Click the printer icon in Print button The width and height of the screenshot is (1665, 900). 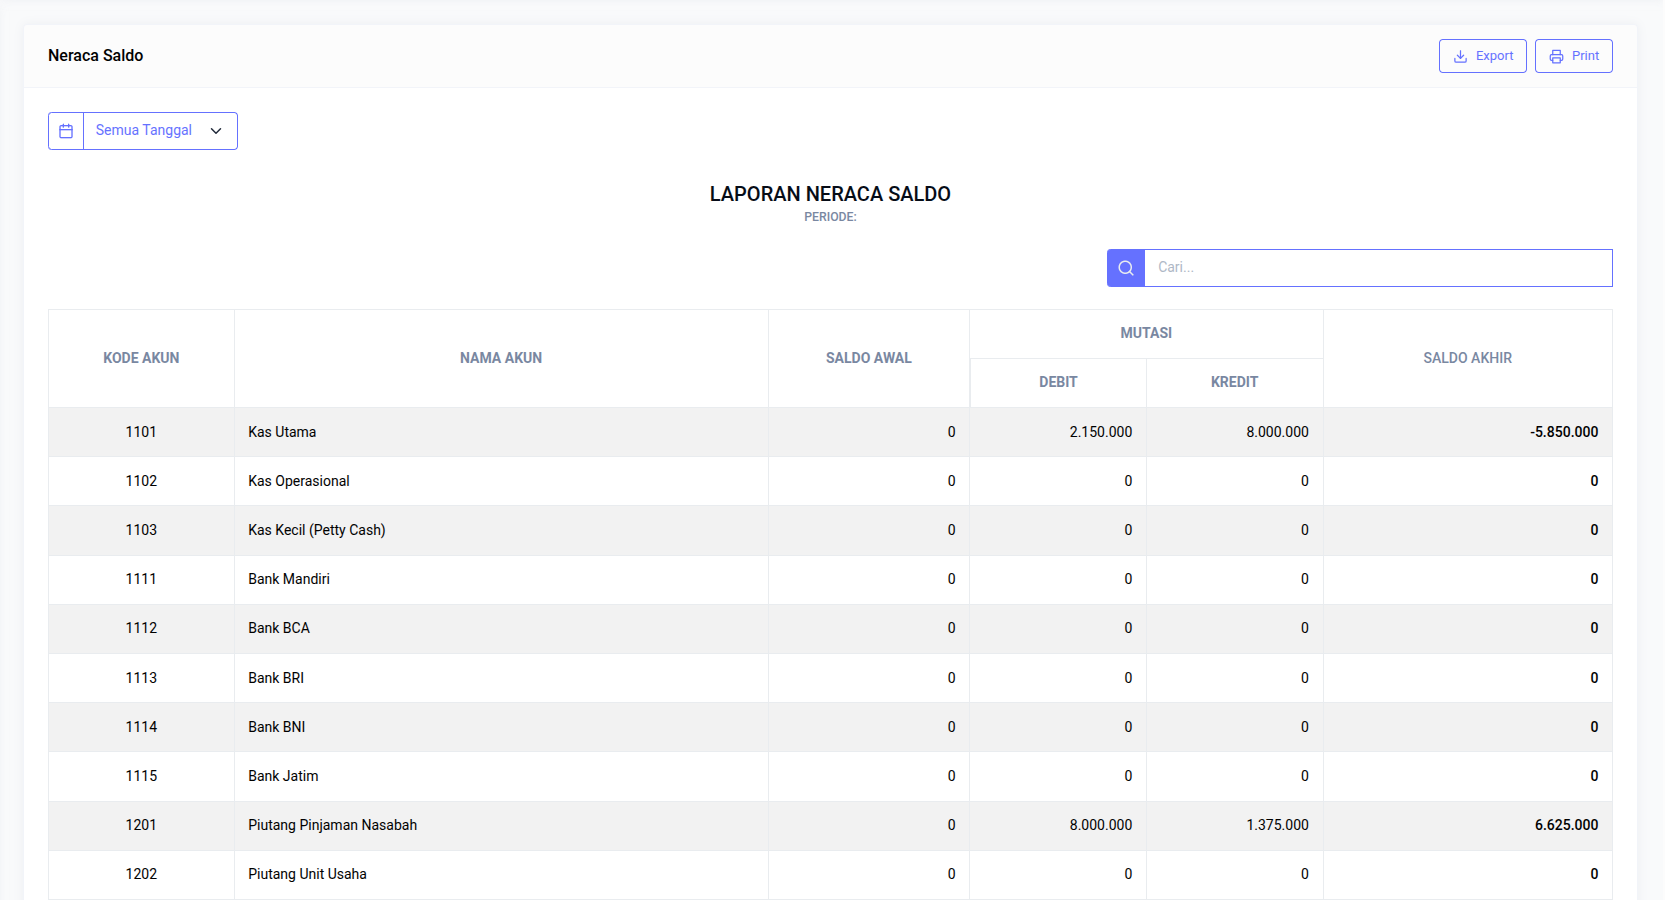tap(1556, 57)
